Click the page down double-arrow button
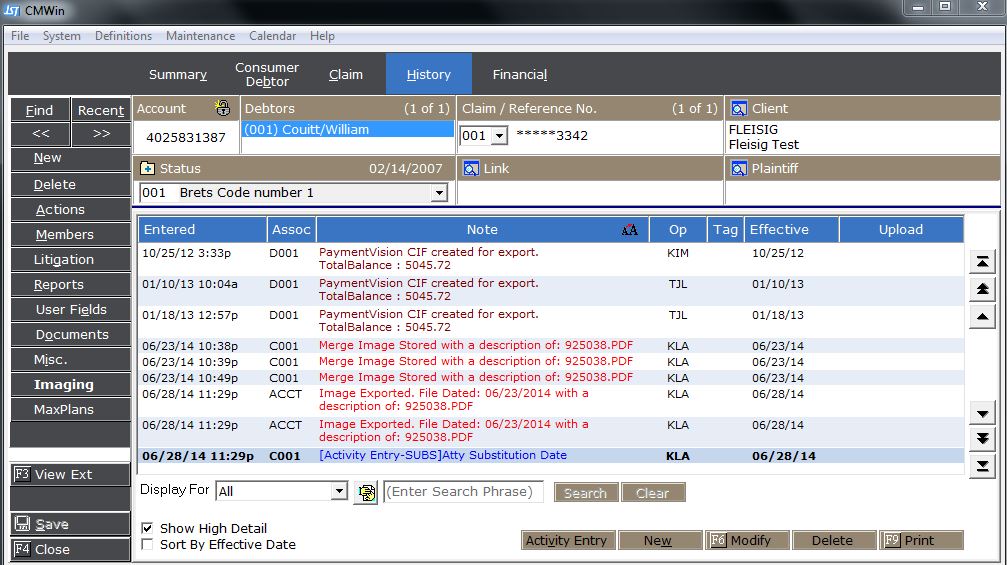The image size is (1007, 565). (x=983, y=439)
